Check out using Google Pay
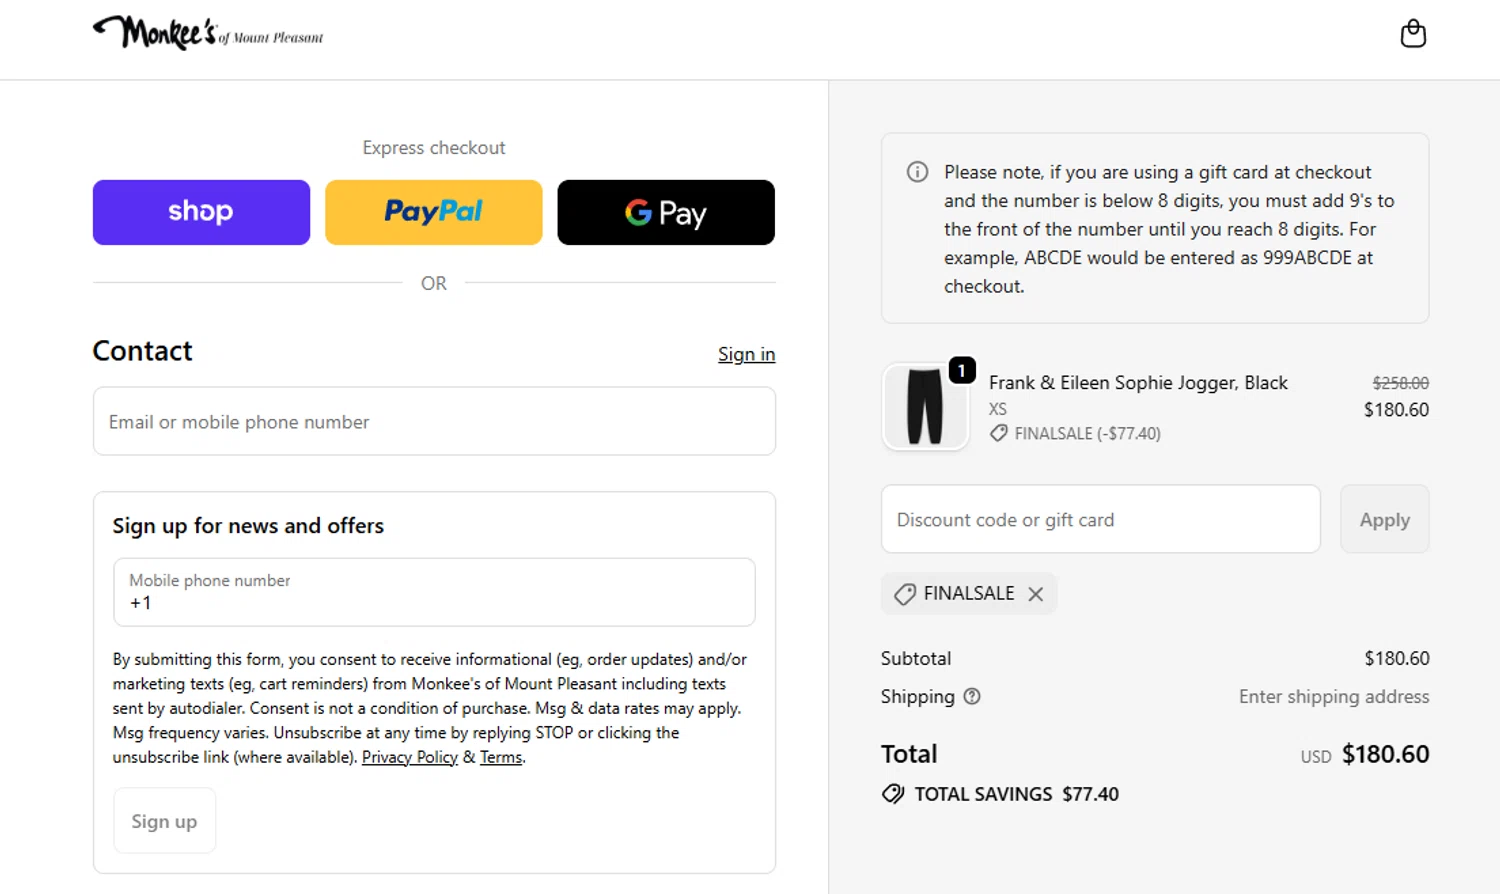The width and height of the screenshot is (1500, 894). (666, 212)
